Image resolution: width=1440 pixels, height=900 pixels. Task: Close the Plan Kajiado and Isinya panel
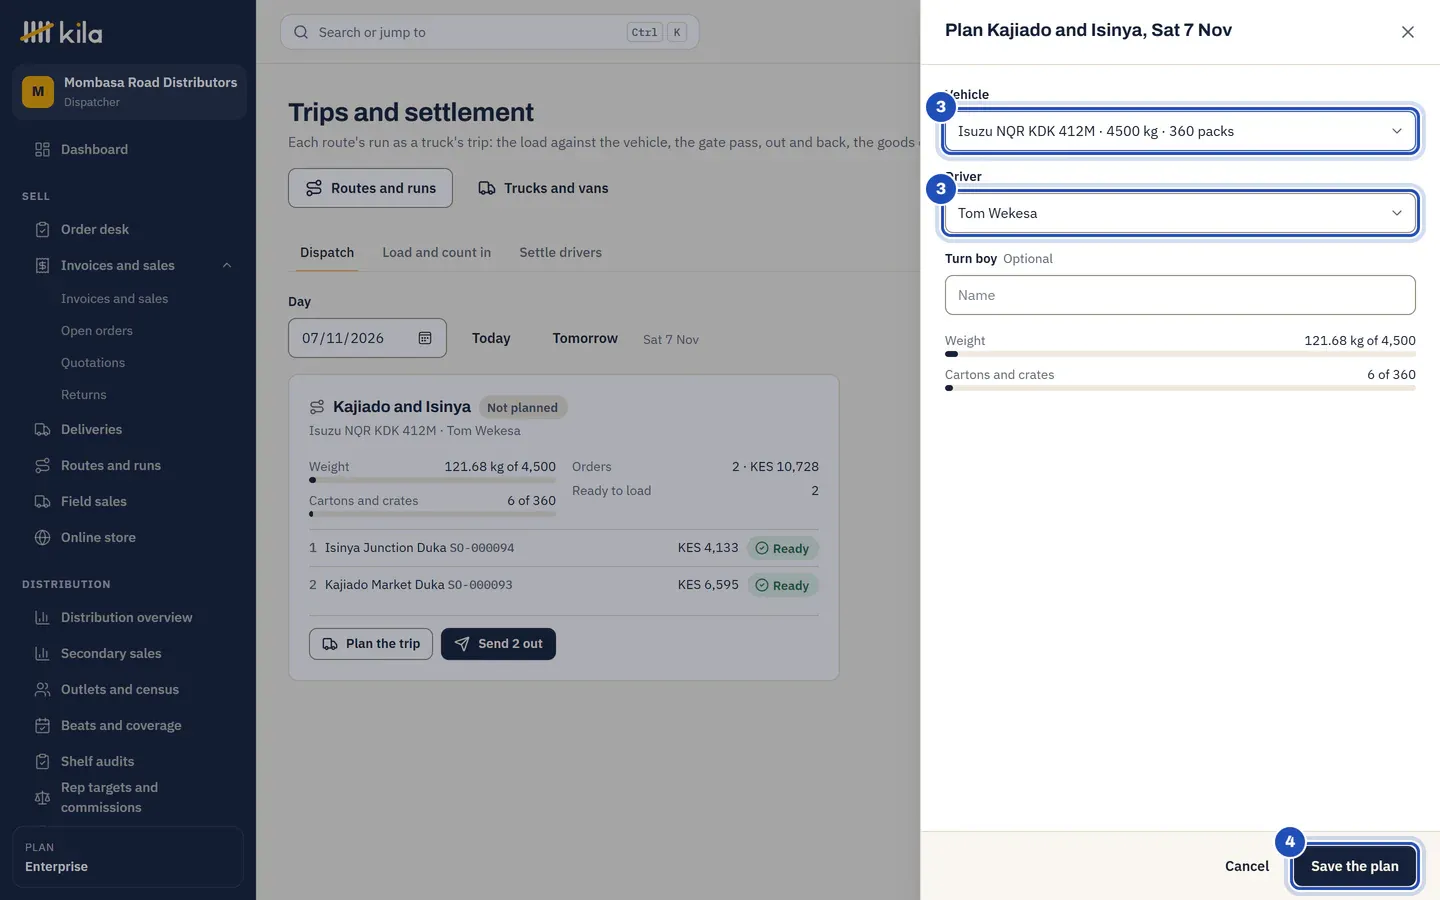tap(1408, 32)
